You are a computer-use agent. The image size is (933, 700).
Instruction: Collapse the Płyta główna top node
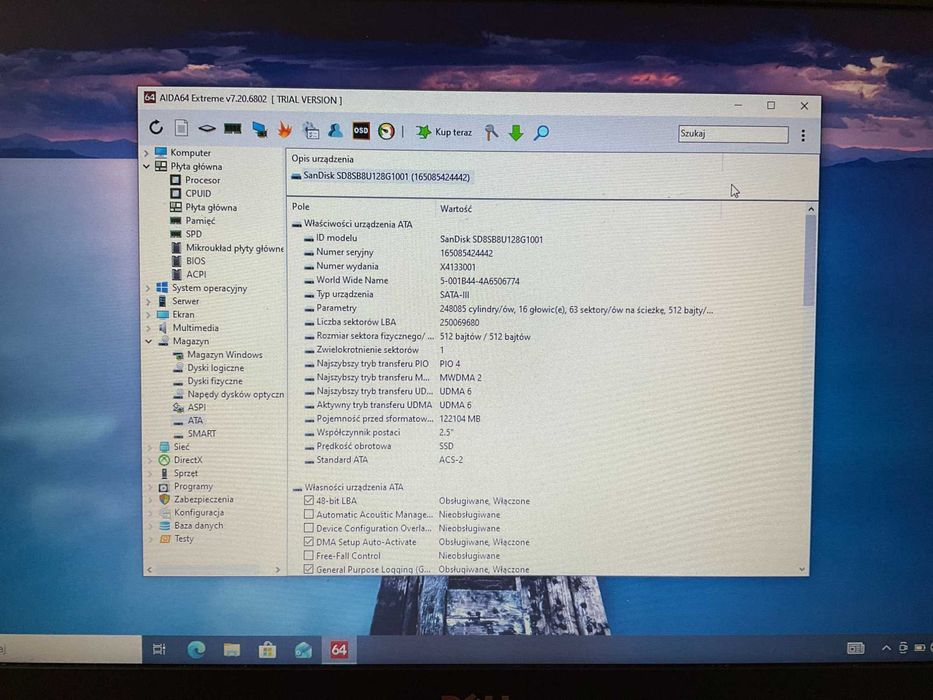coord(146,167)
